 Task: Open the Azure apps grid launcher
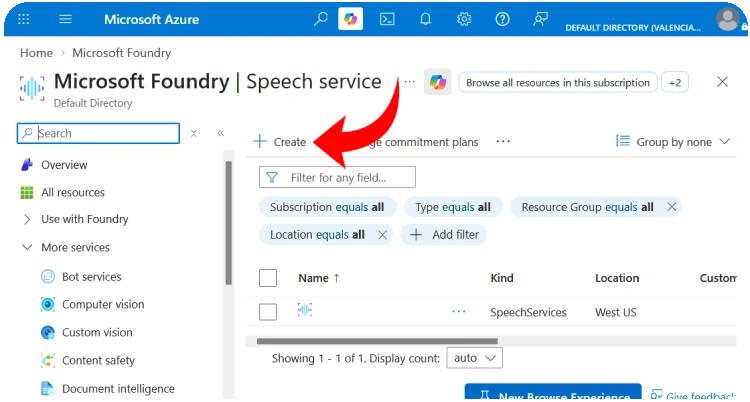tap(23, 19)
